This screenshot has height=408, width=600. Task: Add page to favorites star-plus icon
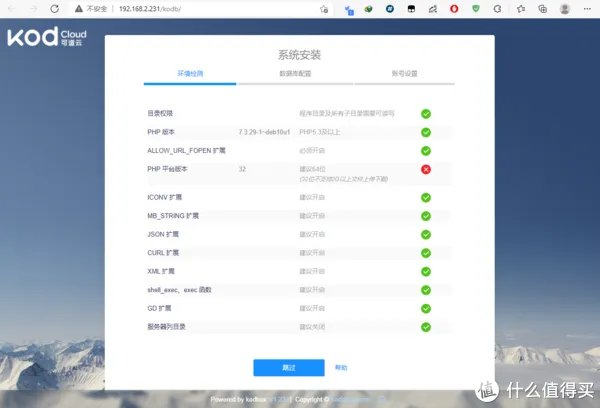click(324, 9)
